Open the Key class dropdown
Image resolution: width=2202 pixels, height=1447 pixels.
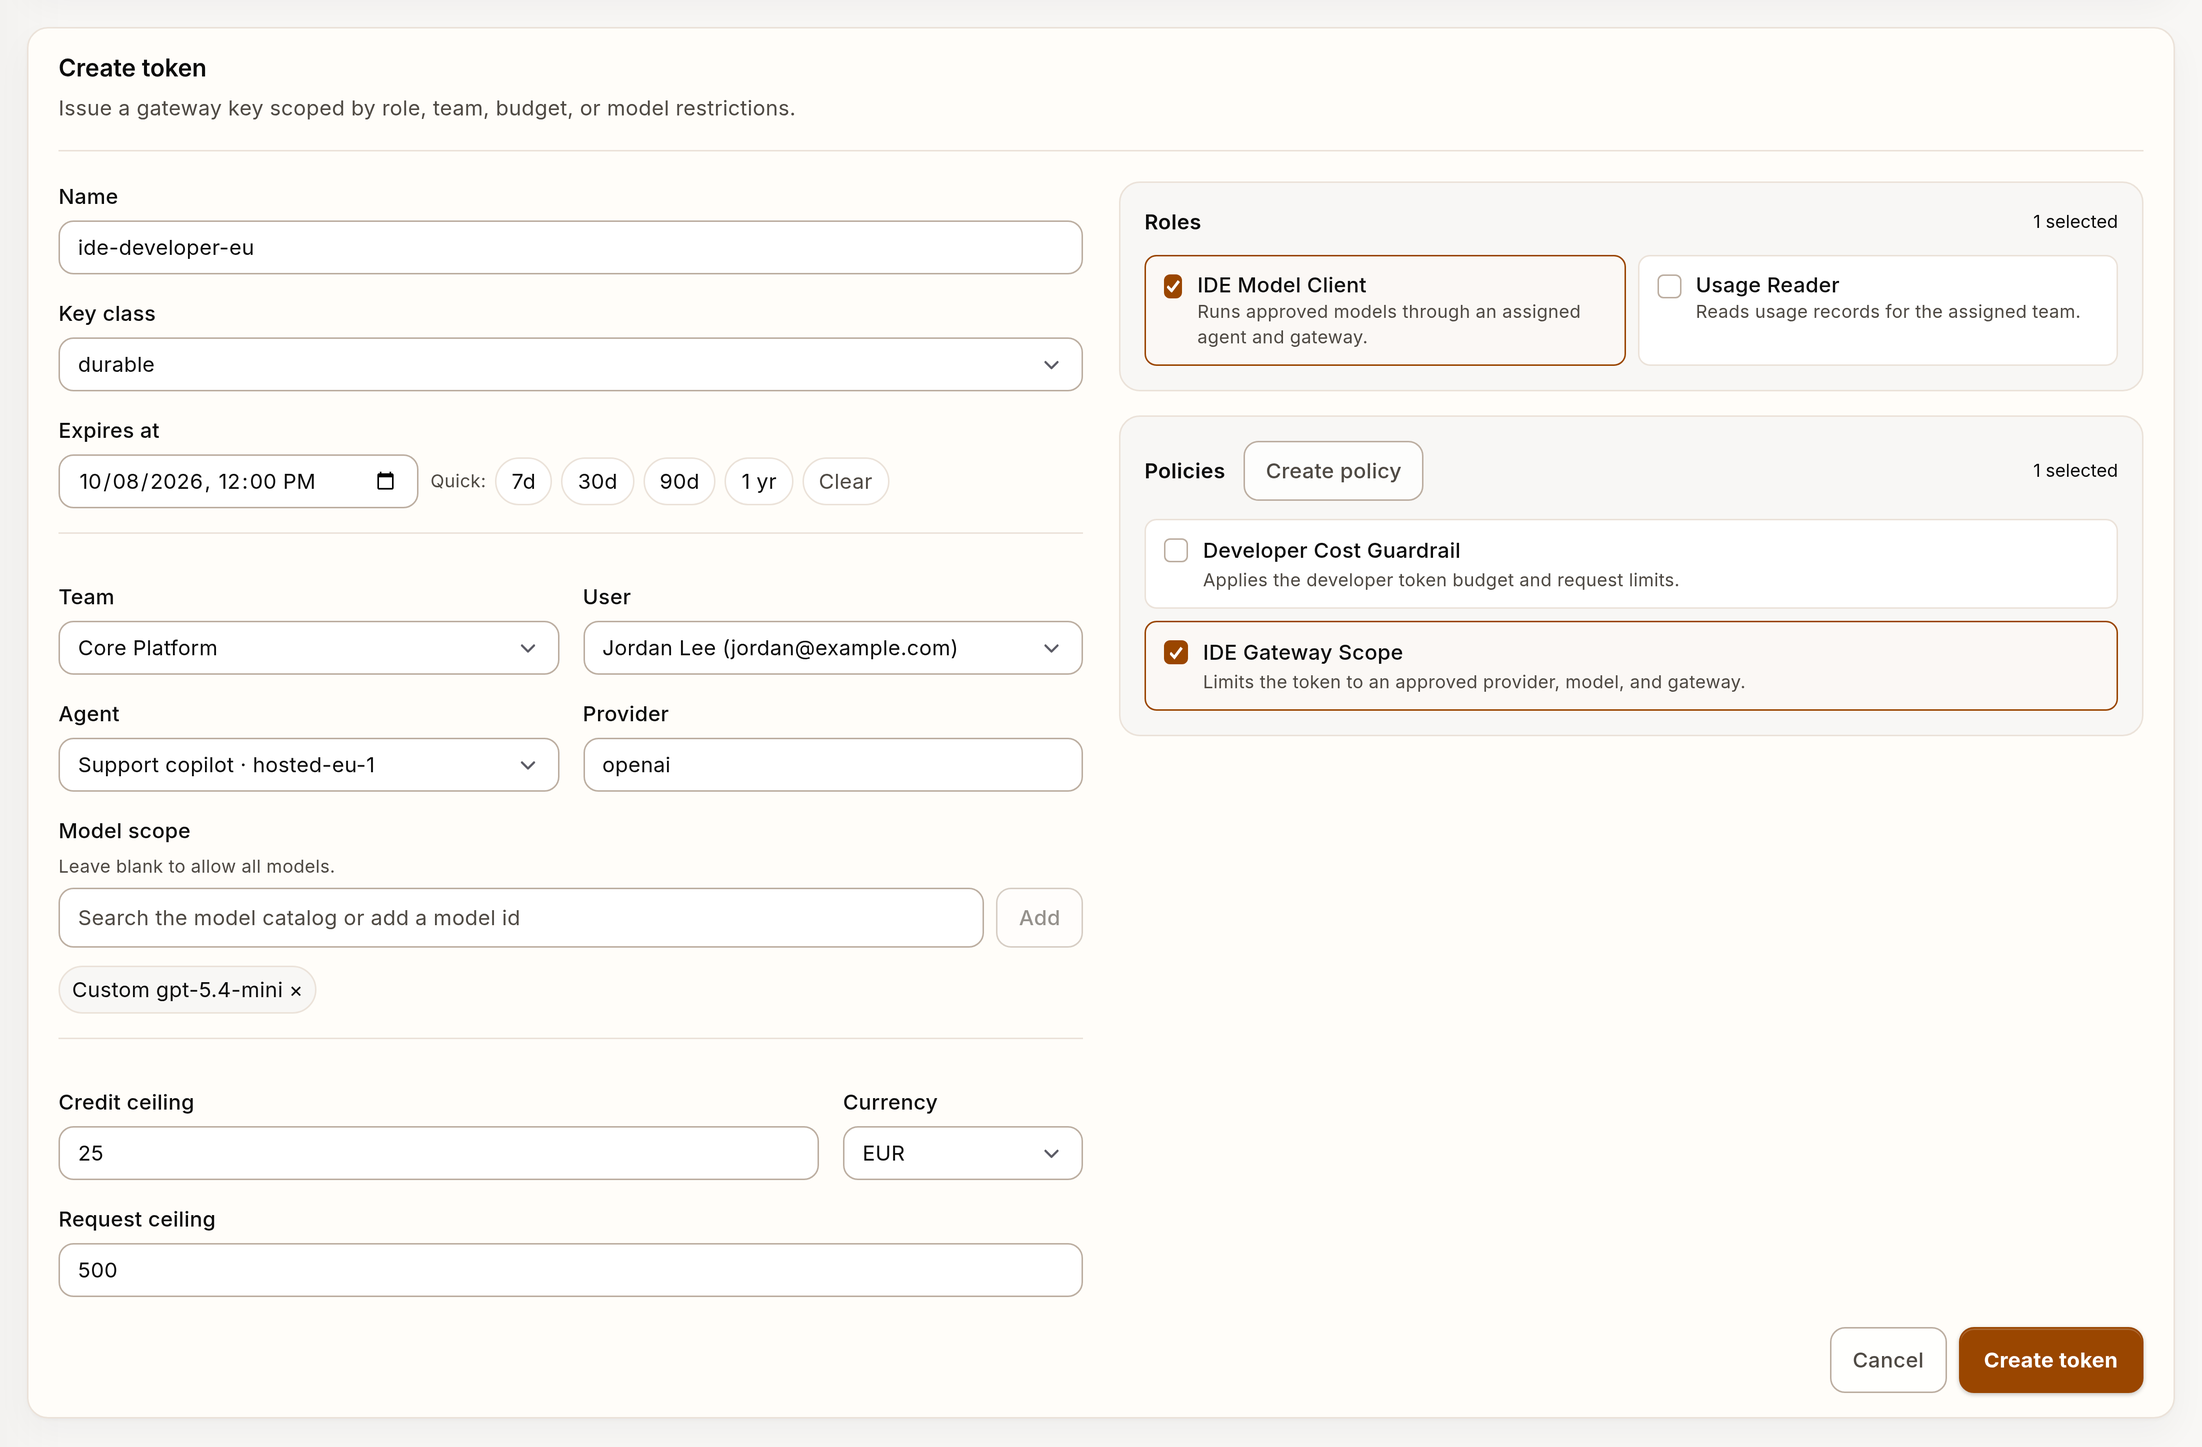pos(570,364)
